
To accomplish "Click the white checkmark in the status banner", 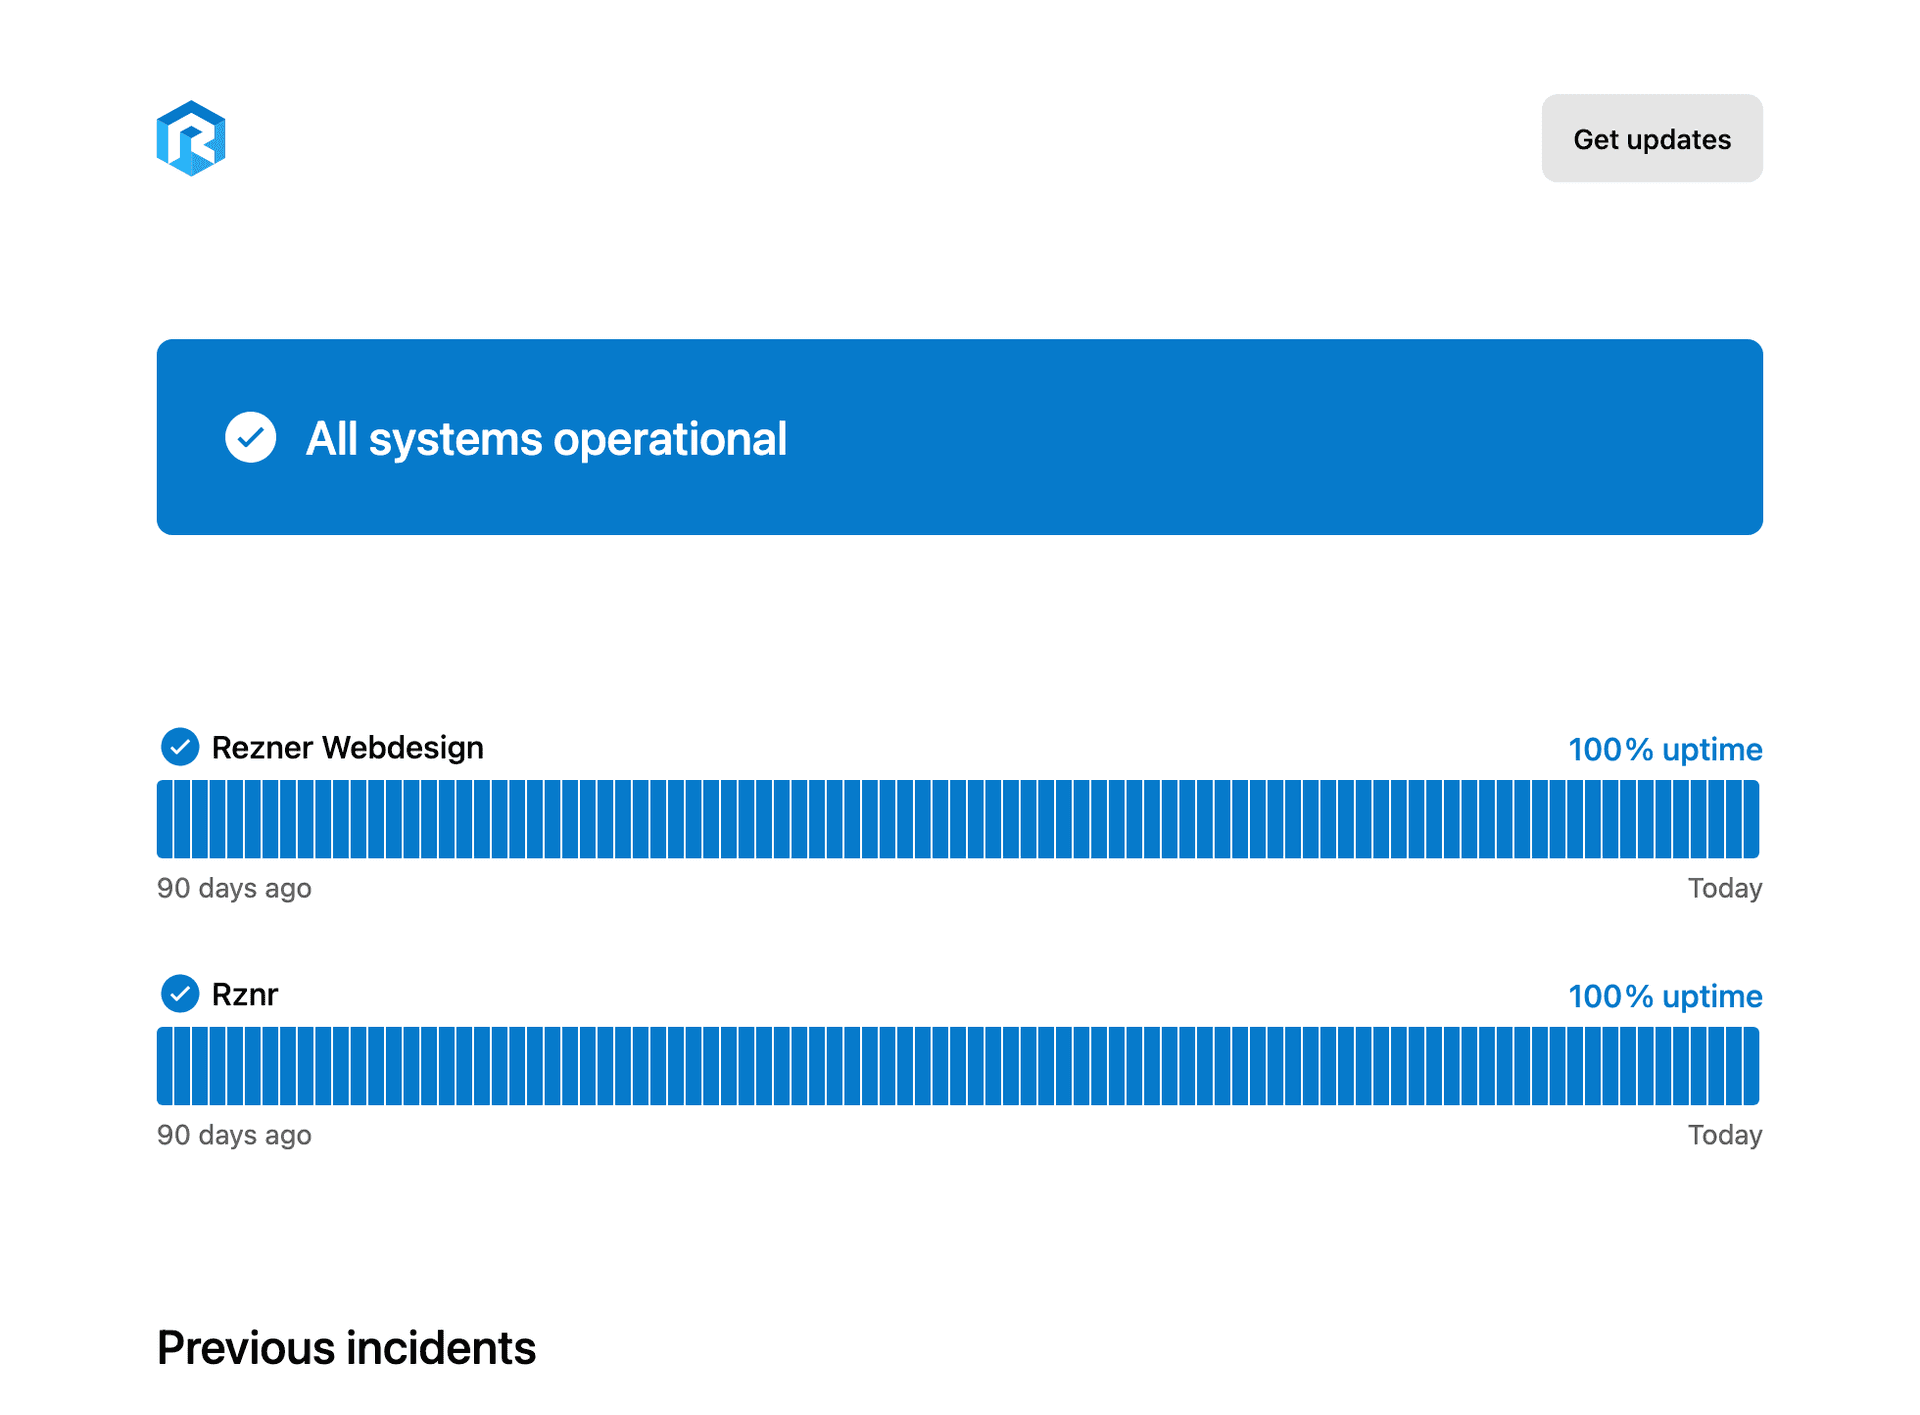I will (x=250, y=437).
